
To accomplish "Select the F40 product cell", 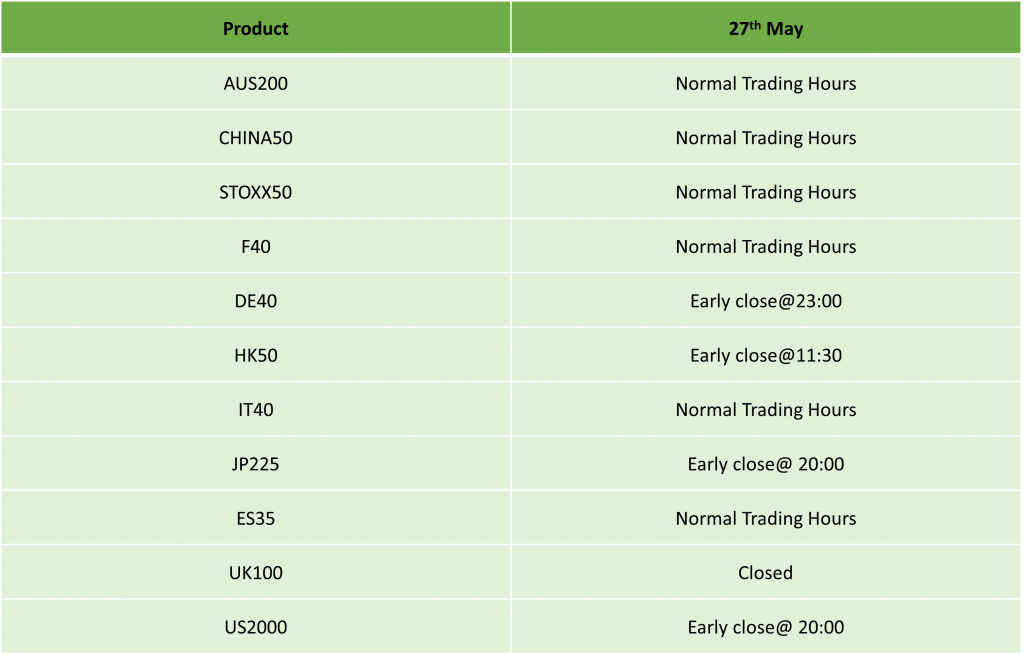I will click(x=255, y=246).
